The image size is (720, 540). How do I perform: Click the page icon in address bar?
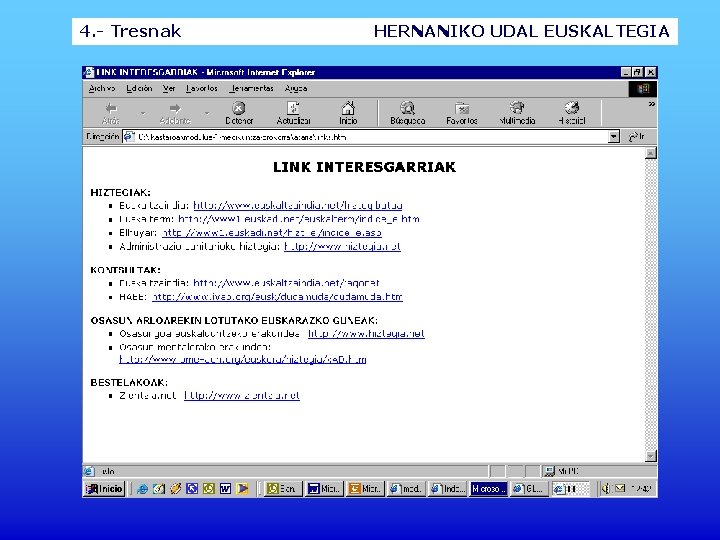[x=129, y=137]
